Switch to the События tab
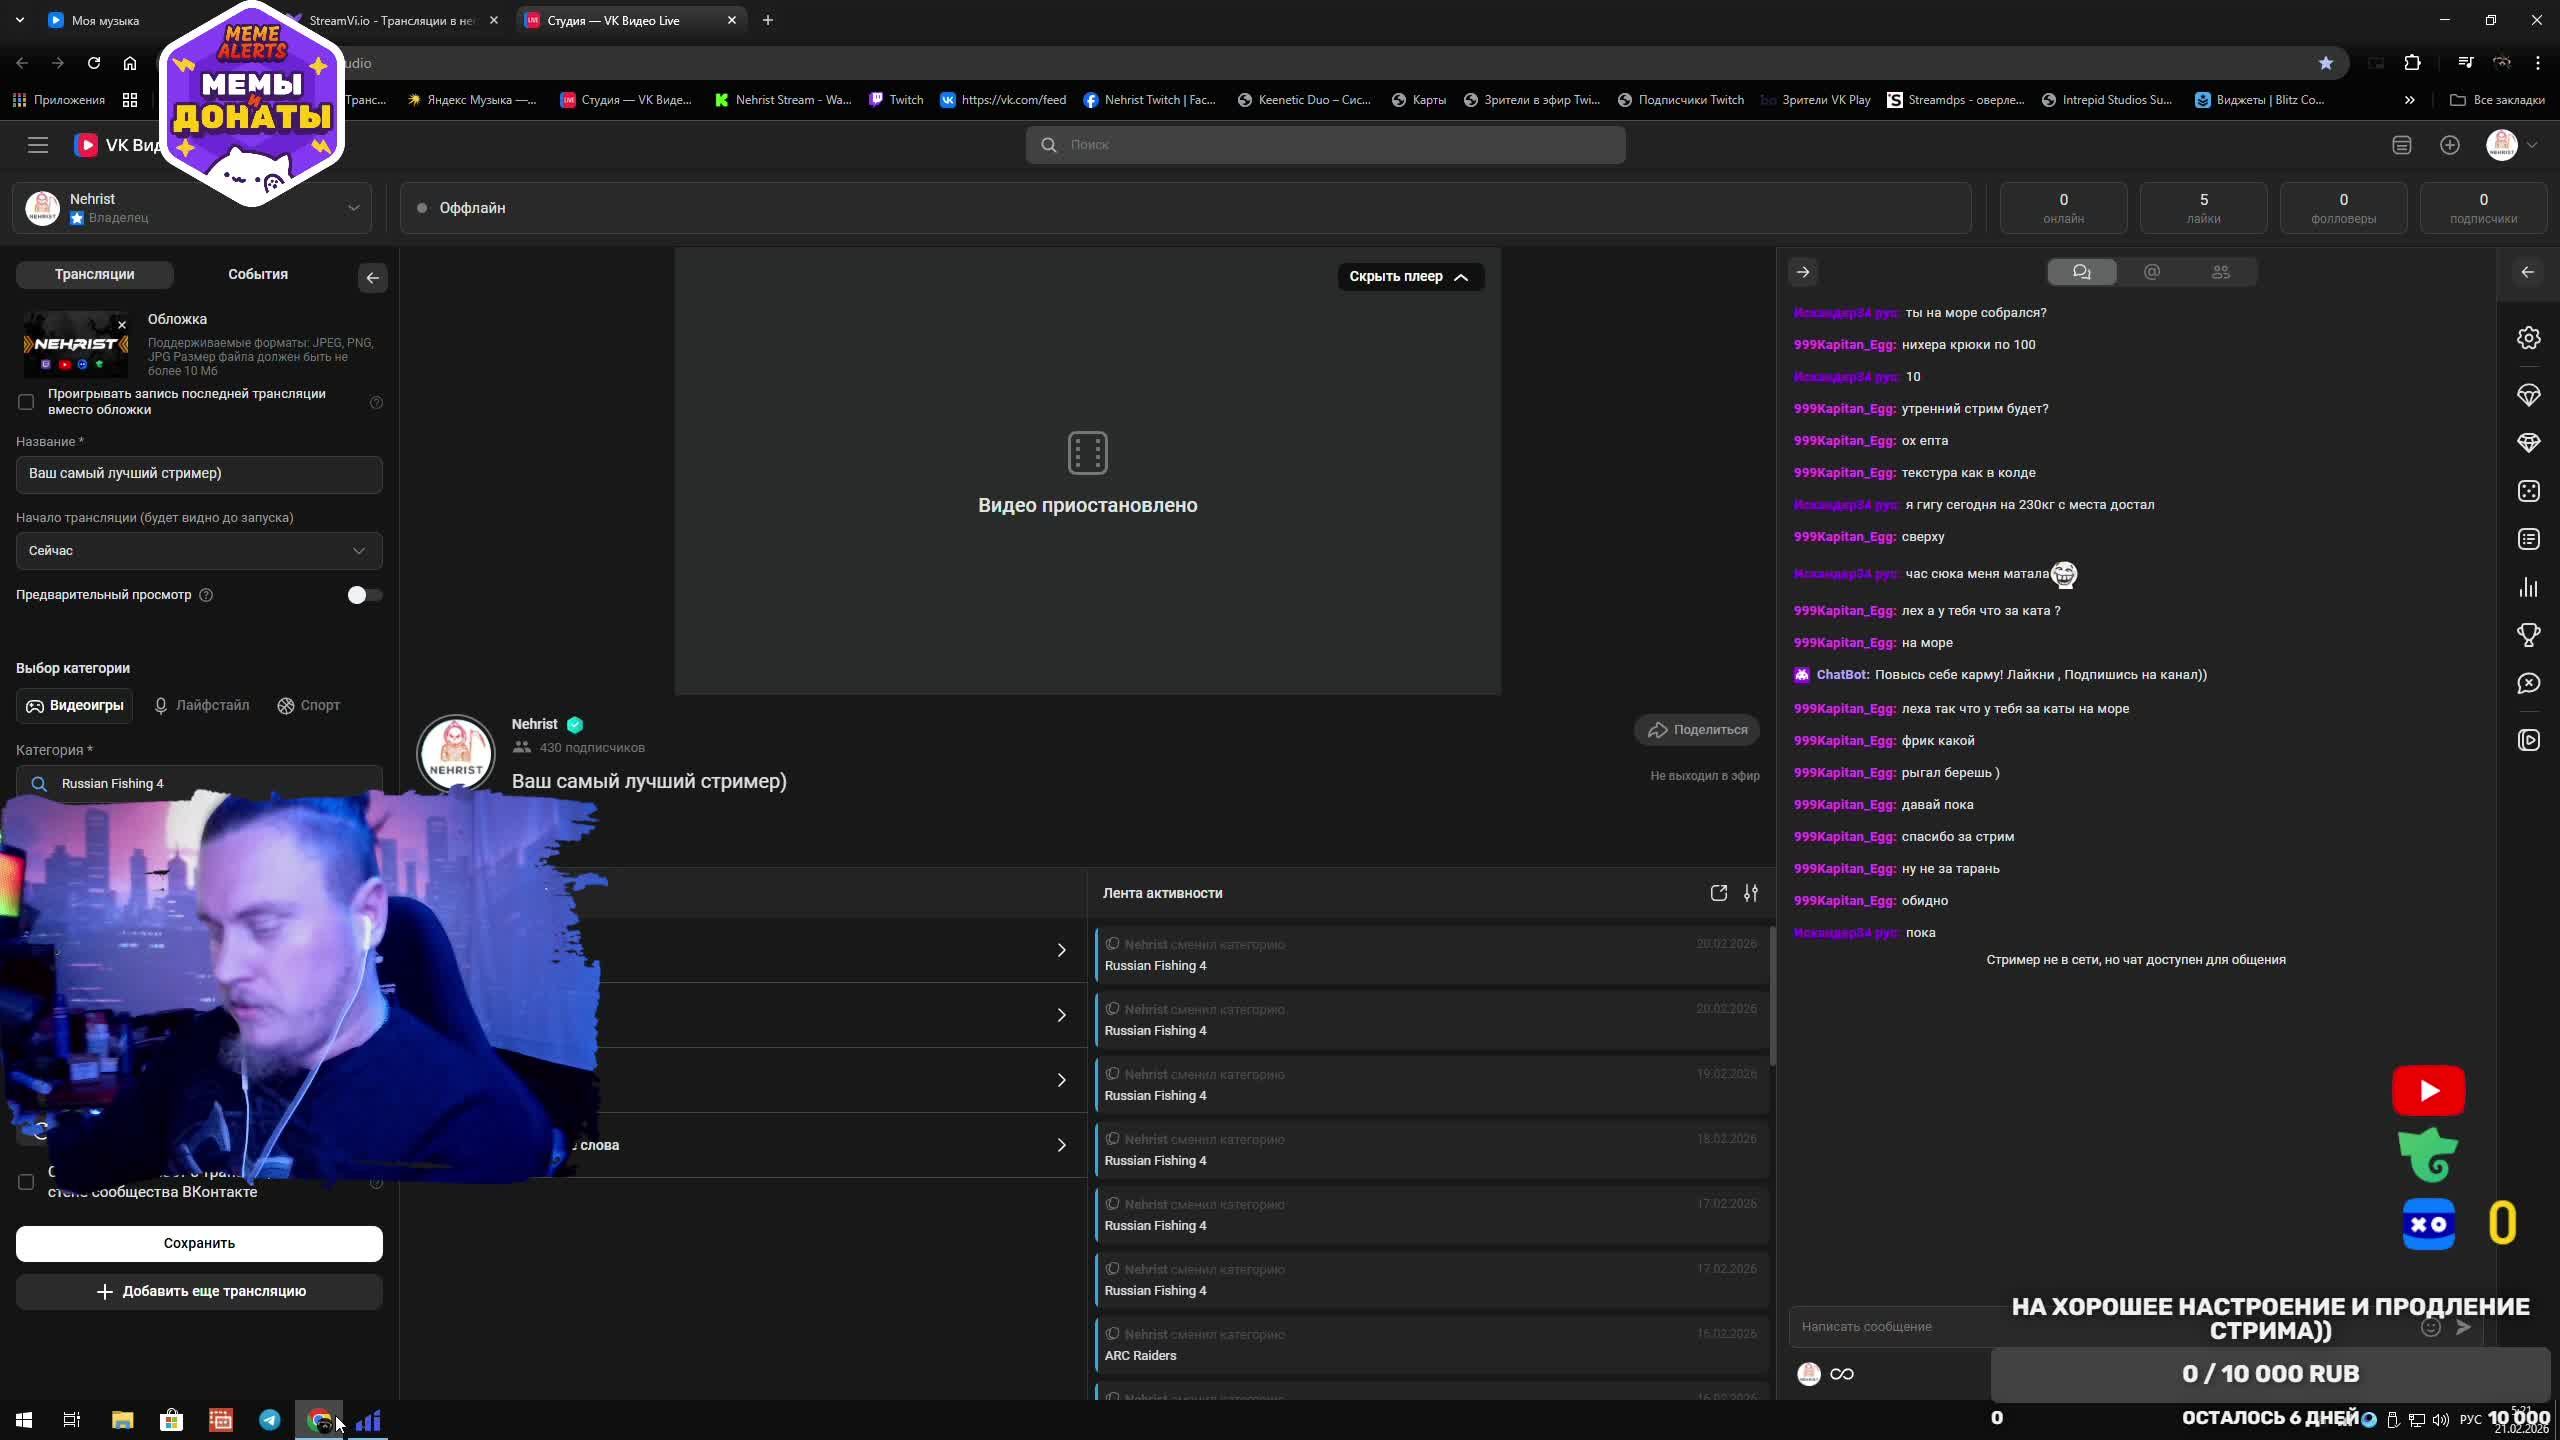Screen dimensions: 2560x1440 coord(258,274)
